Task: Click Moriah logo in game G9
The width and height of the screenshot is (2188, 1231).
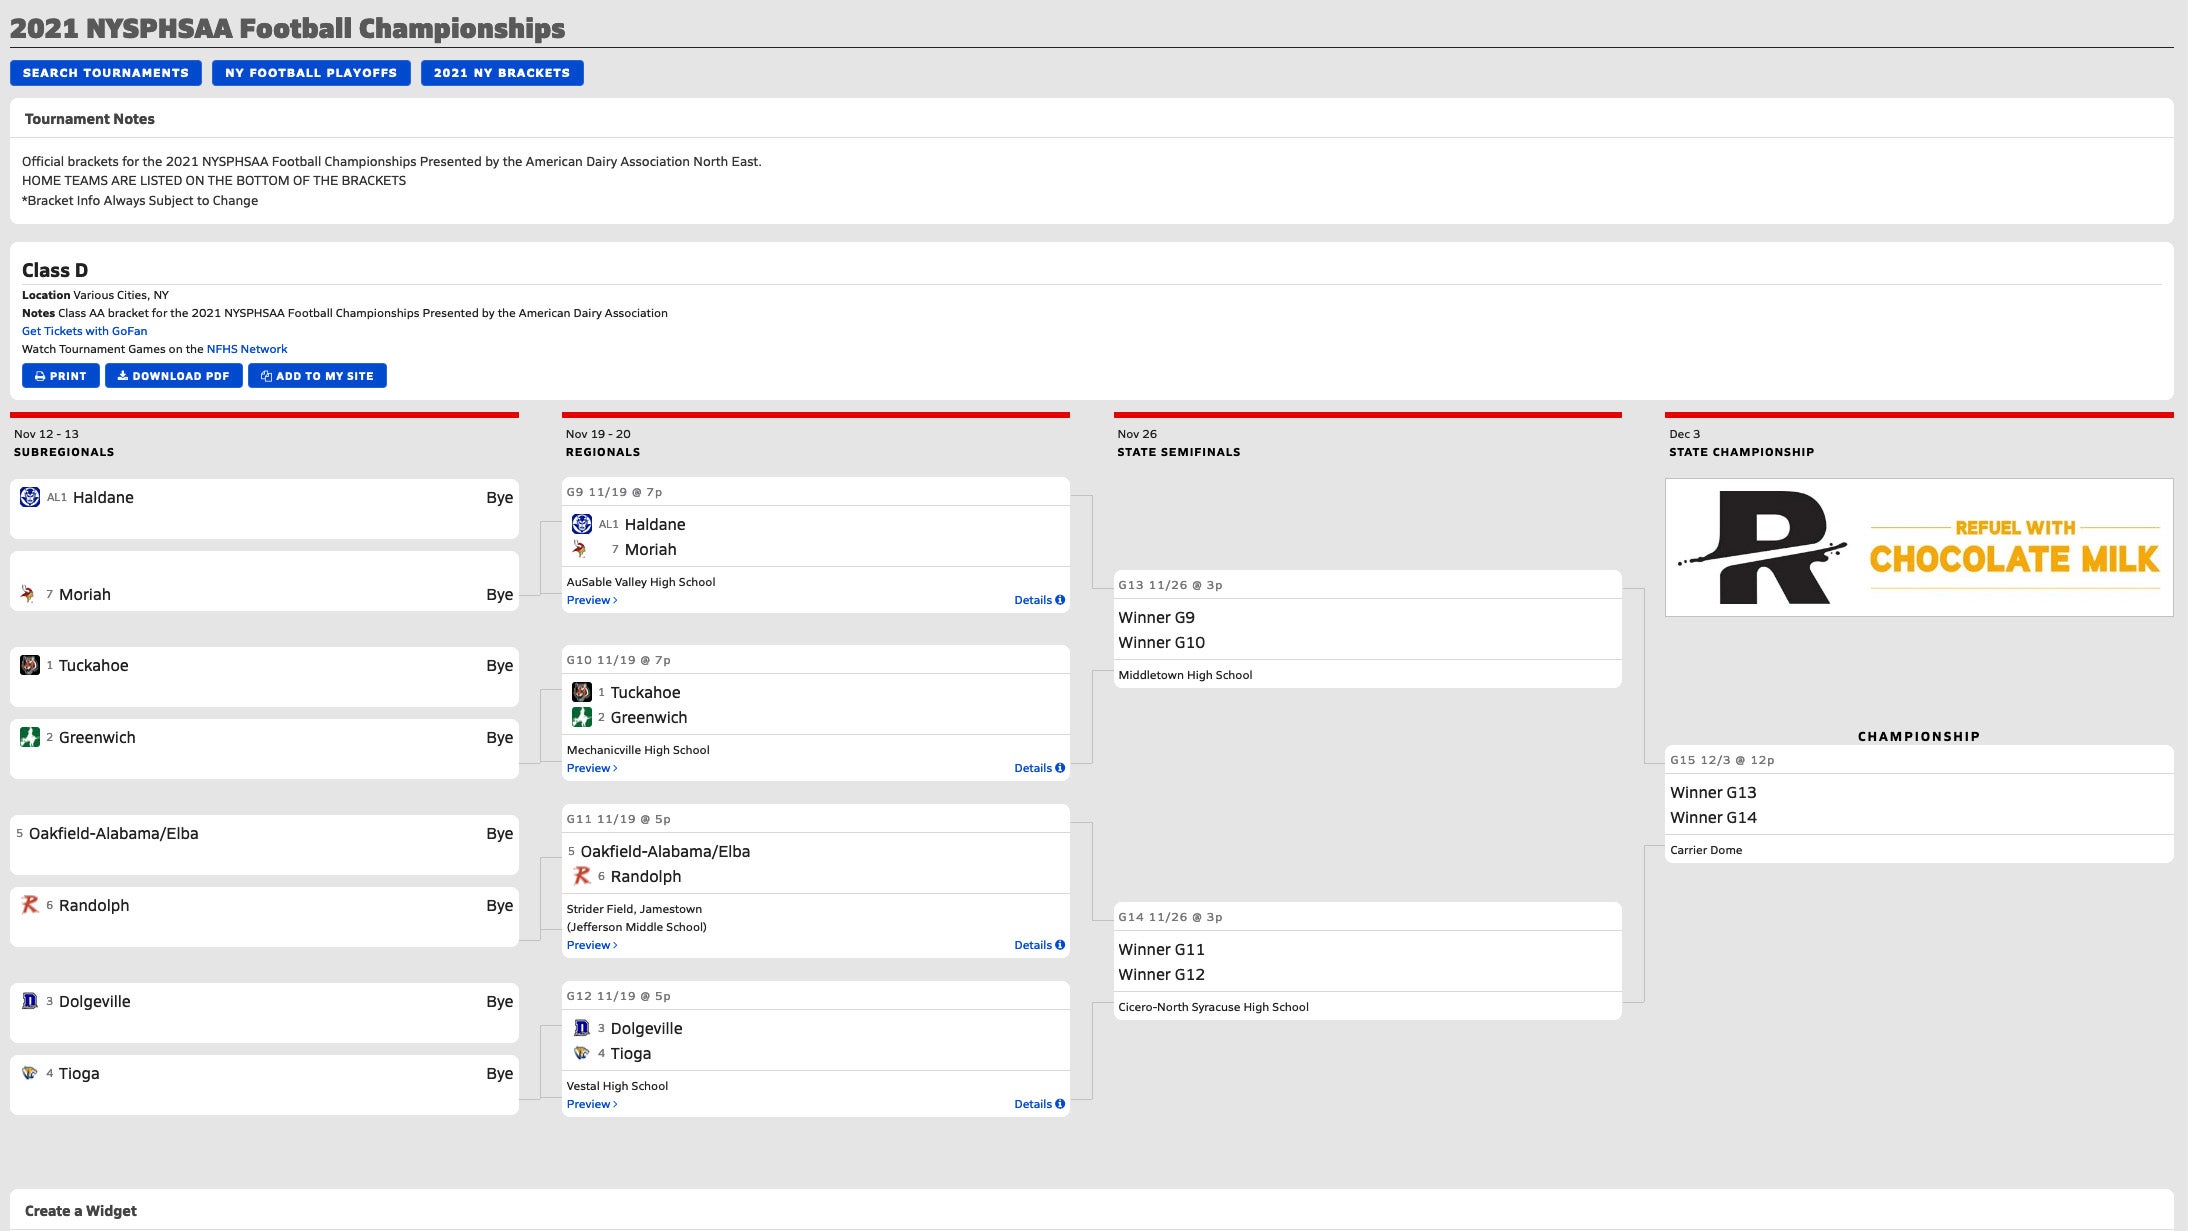Action: (580, 549)
